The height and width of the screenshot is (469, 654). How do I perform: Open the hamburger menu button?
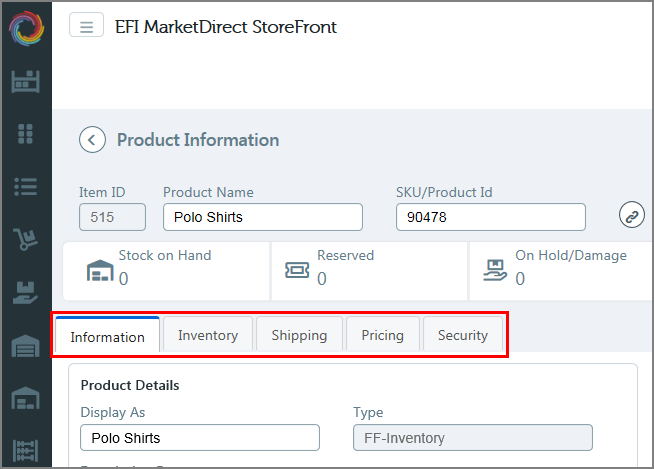86,25
